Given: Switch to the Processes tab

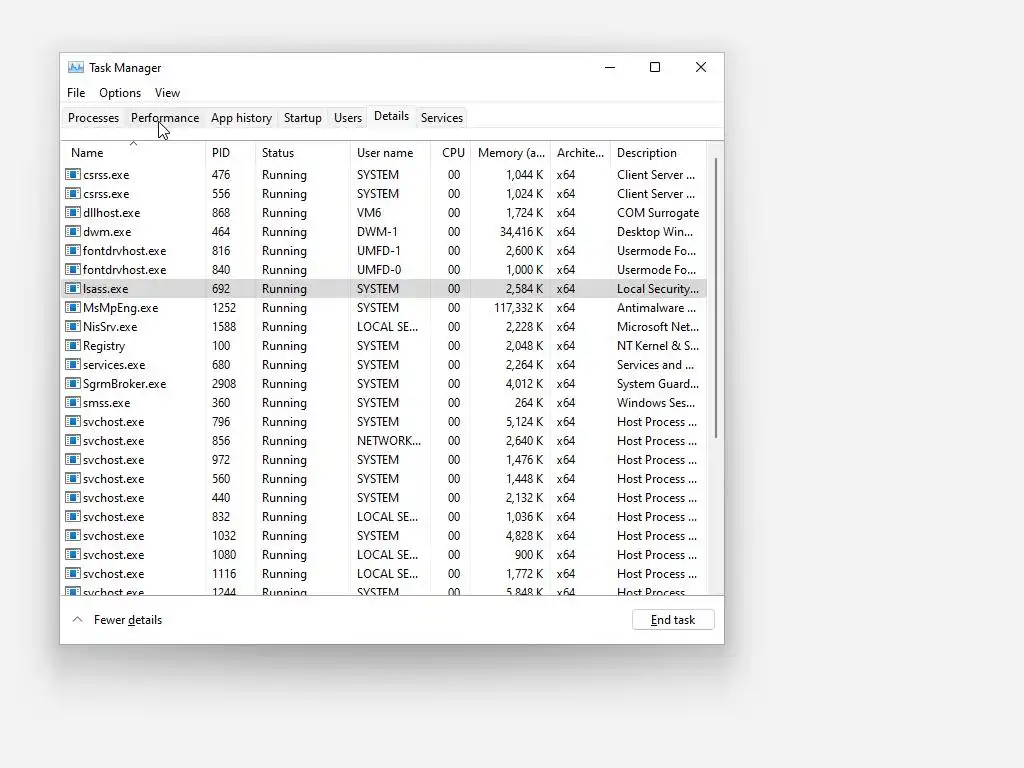Looking at the screenshot, I should pyautogui.click(x=93, y=118).
